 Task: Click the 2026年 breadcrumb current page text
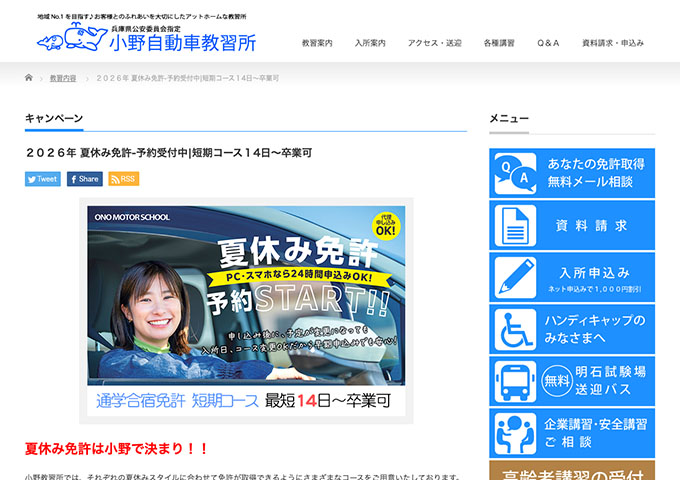pos(187,78)
